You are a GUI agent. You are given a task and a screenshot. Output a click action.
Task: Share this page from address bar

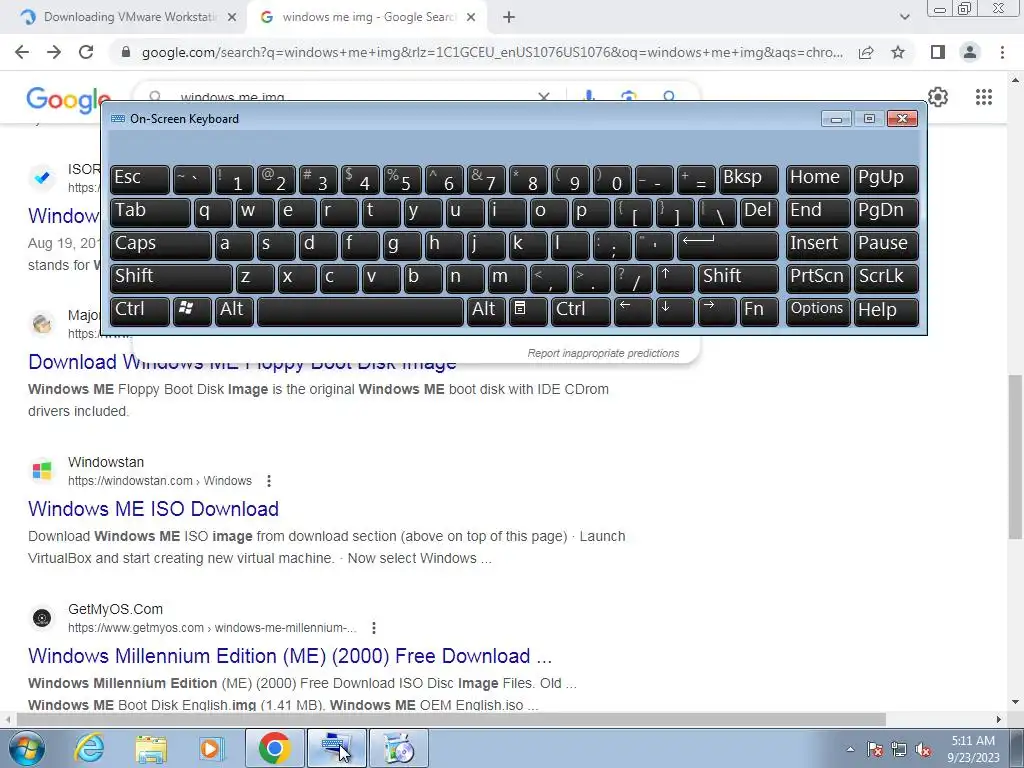866,52
